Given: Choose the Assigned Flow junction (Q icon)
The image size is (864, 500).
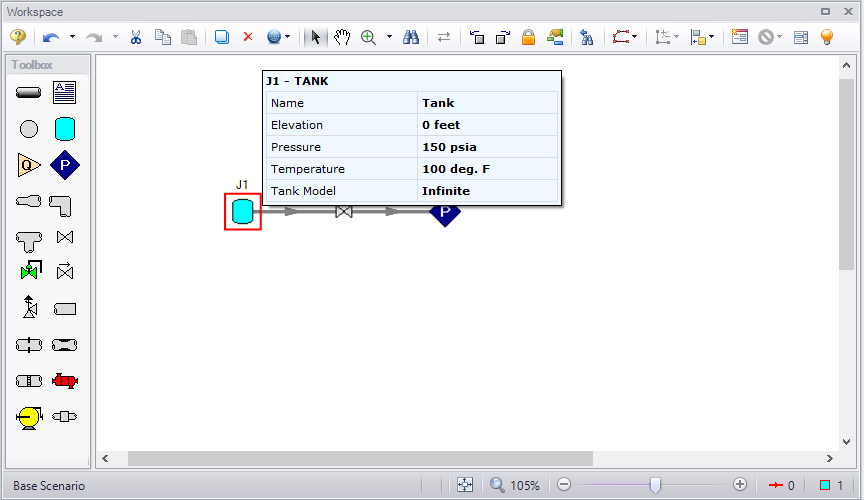Looking at the screenshot, I should click(29, 165).
